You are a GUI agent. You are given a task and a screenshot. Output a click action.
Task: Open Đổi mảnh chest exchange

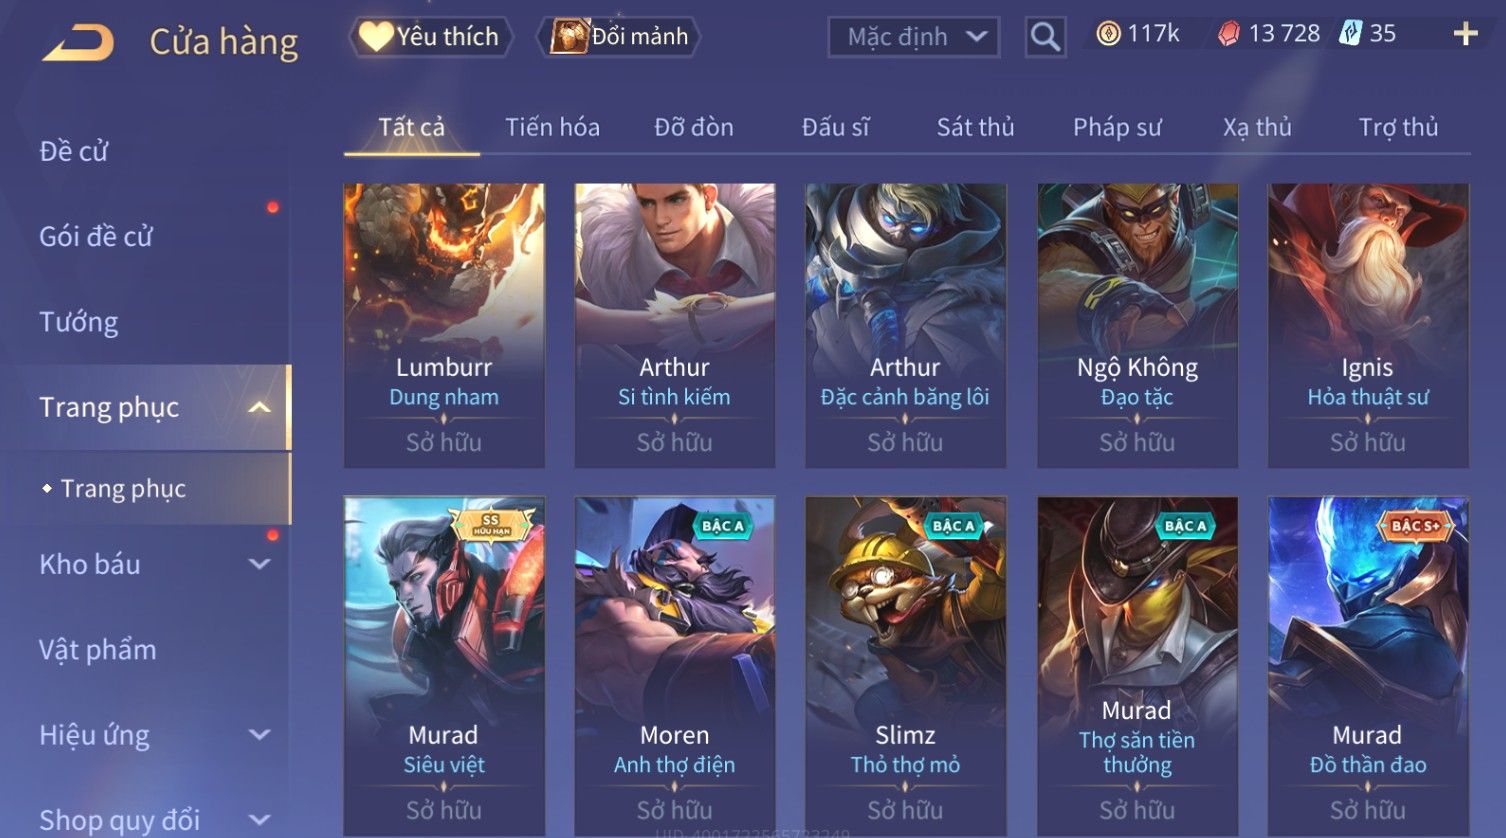pyautogui.click(x=619, y=37)
